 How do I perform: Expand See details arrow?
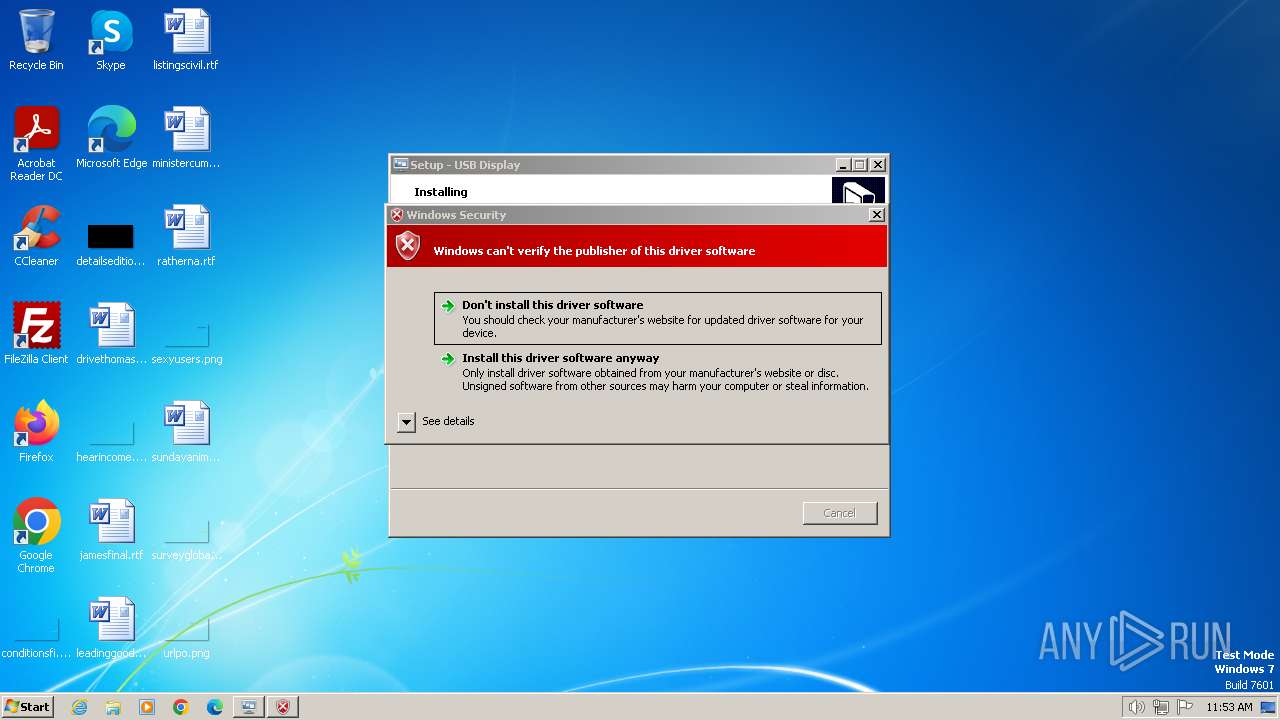(x=406, y=422)
